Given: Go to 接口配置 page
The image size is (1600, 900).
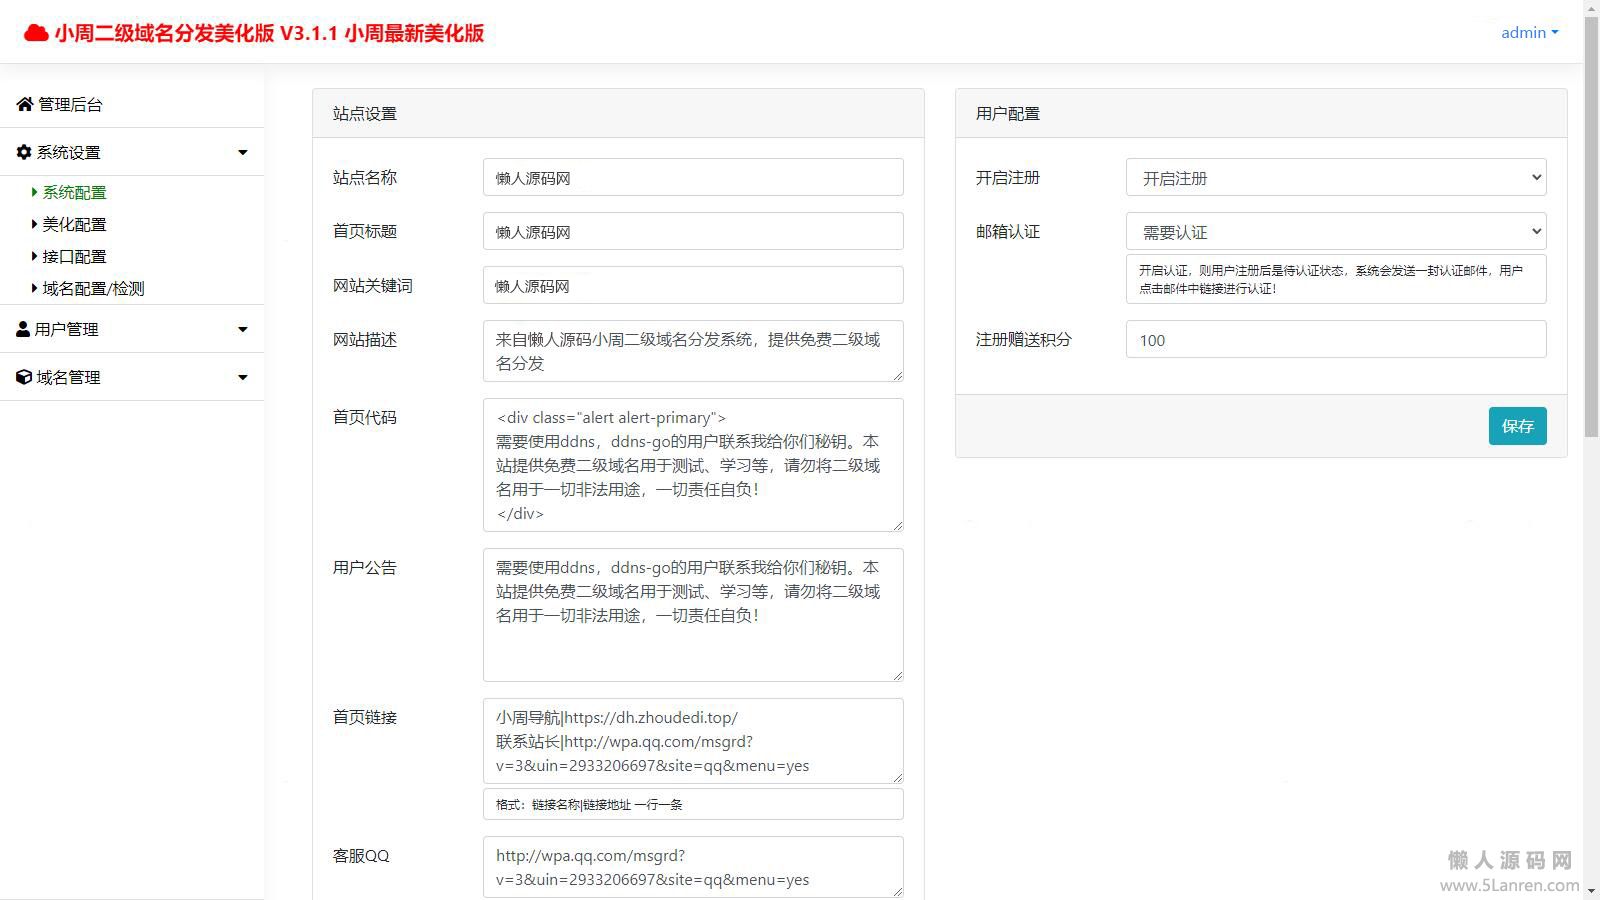Looking at the screenshot, I should tap(74, 256).
